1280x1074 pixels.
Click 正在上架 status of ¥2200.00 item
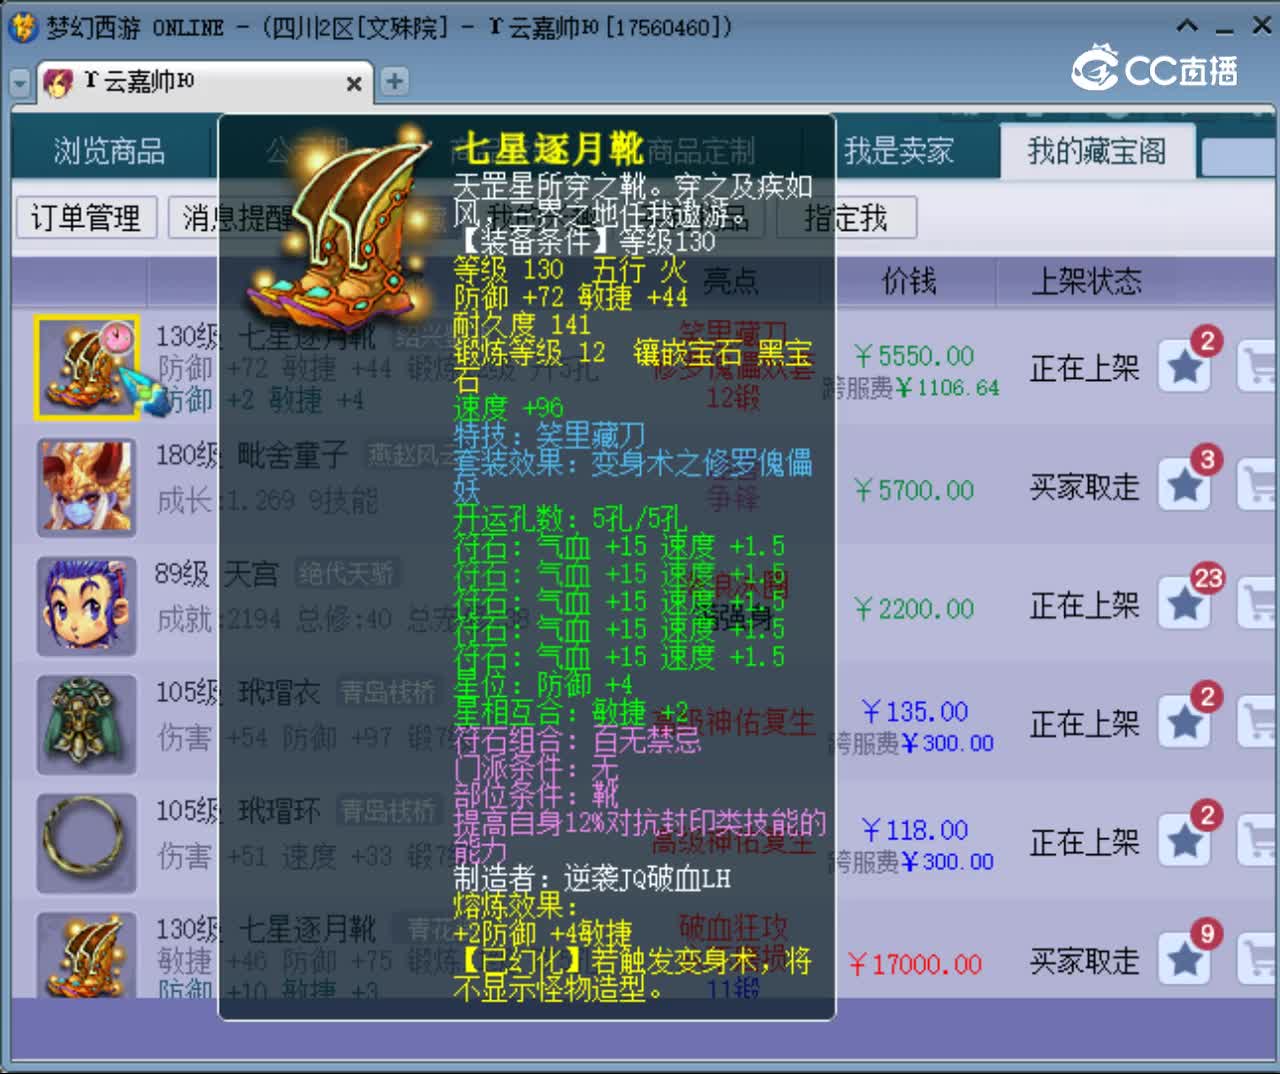[1085, 605]
